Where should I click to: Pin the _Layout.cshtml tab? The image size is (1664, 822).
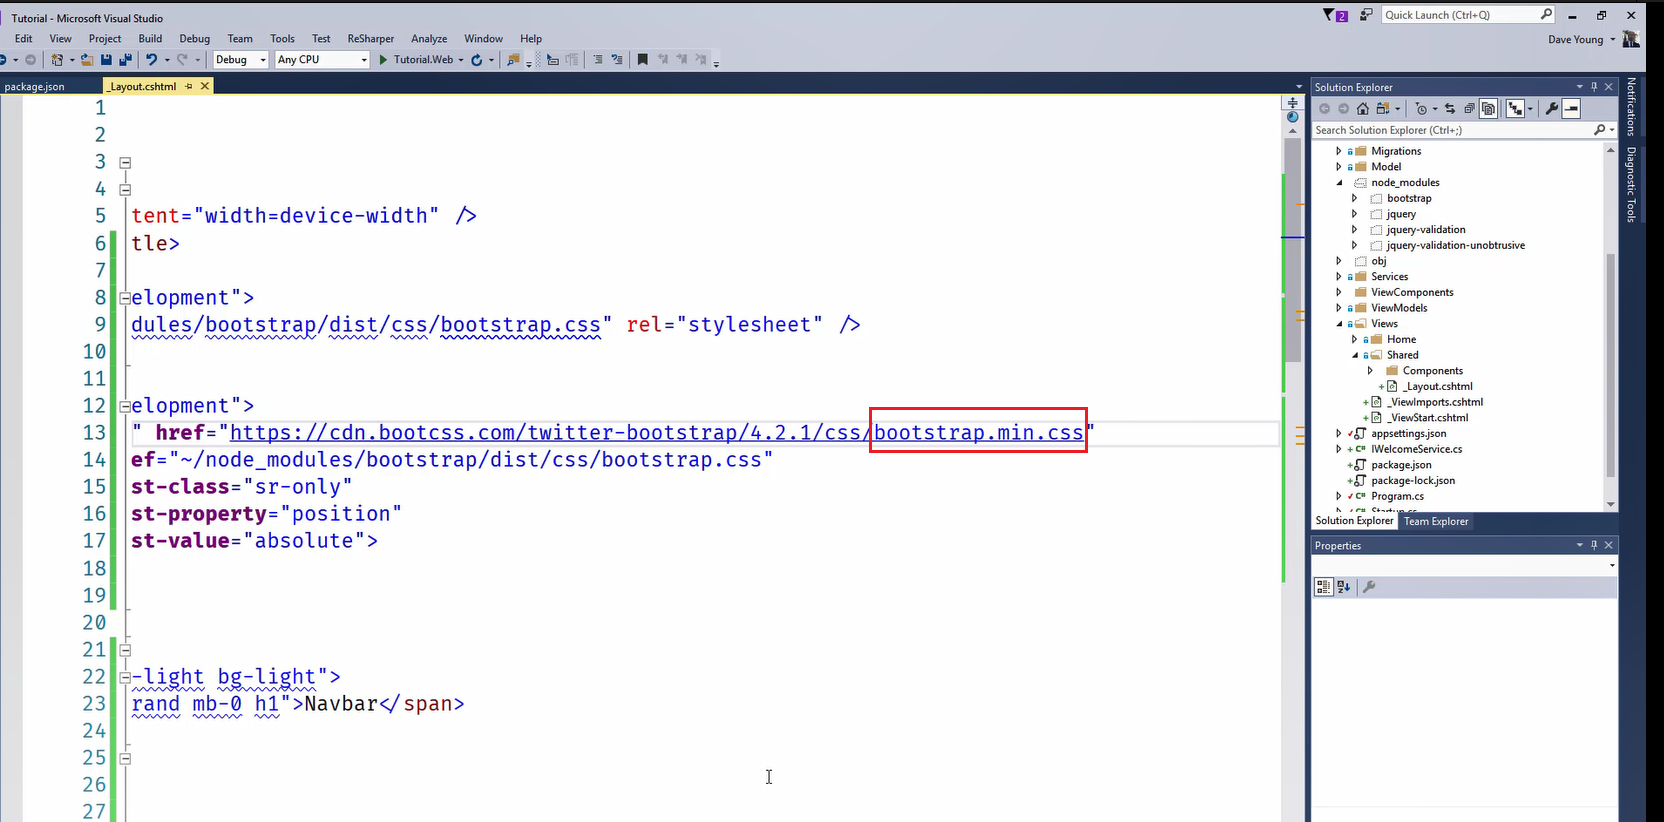[189, 86]
